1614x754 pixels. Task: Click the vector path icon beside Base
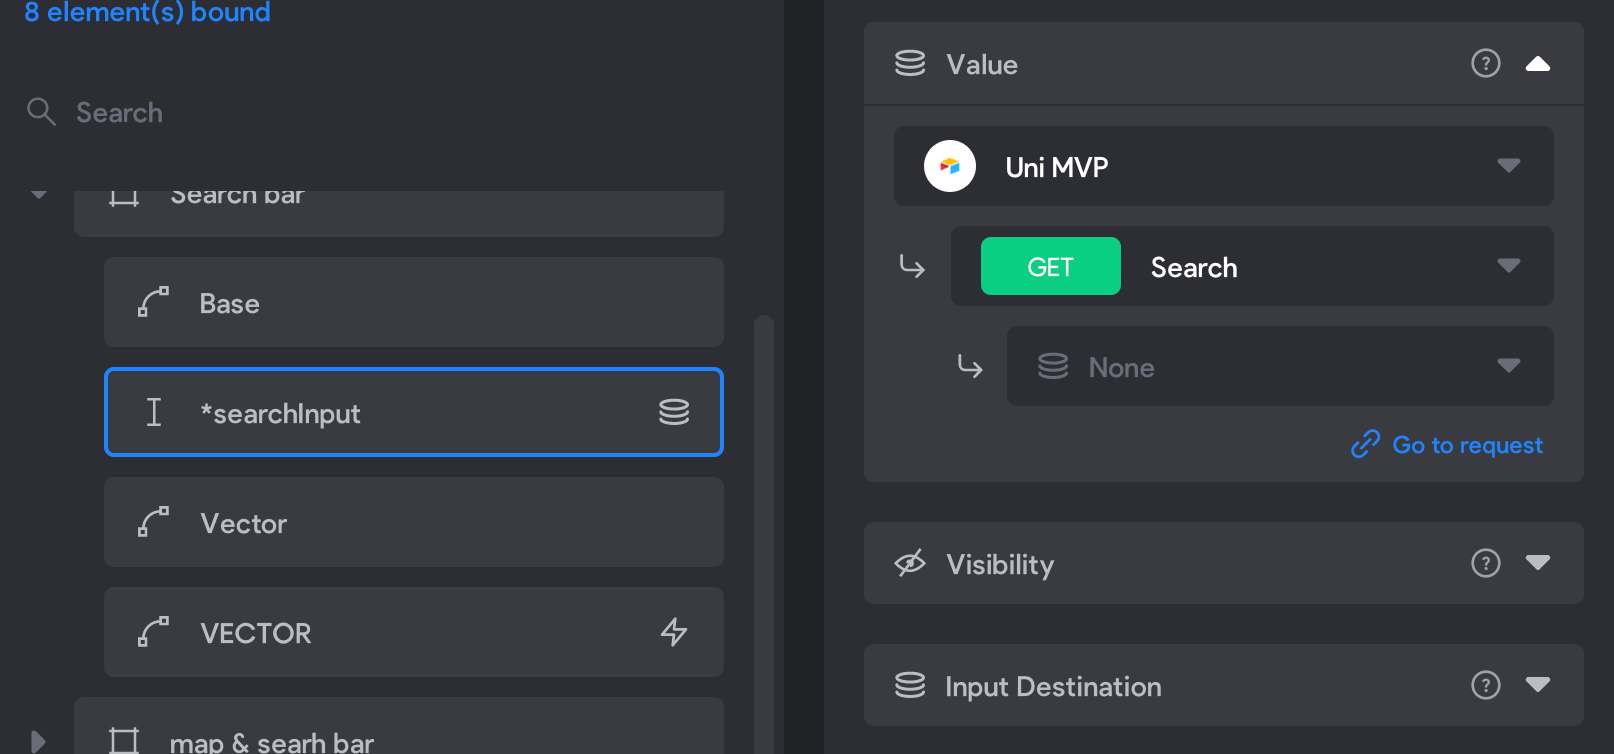coord(153,302)
